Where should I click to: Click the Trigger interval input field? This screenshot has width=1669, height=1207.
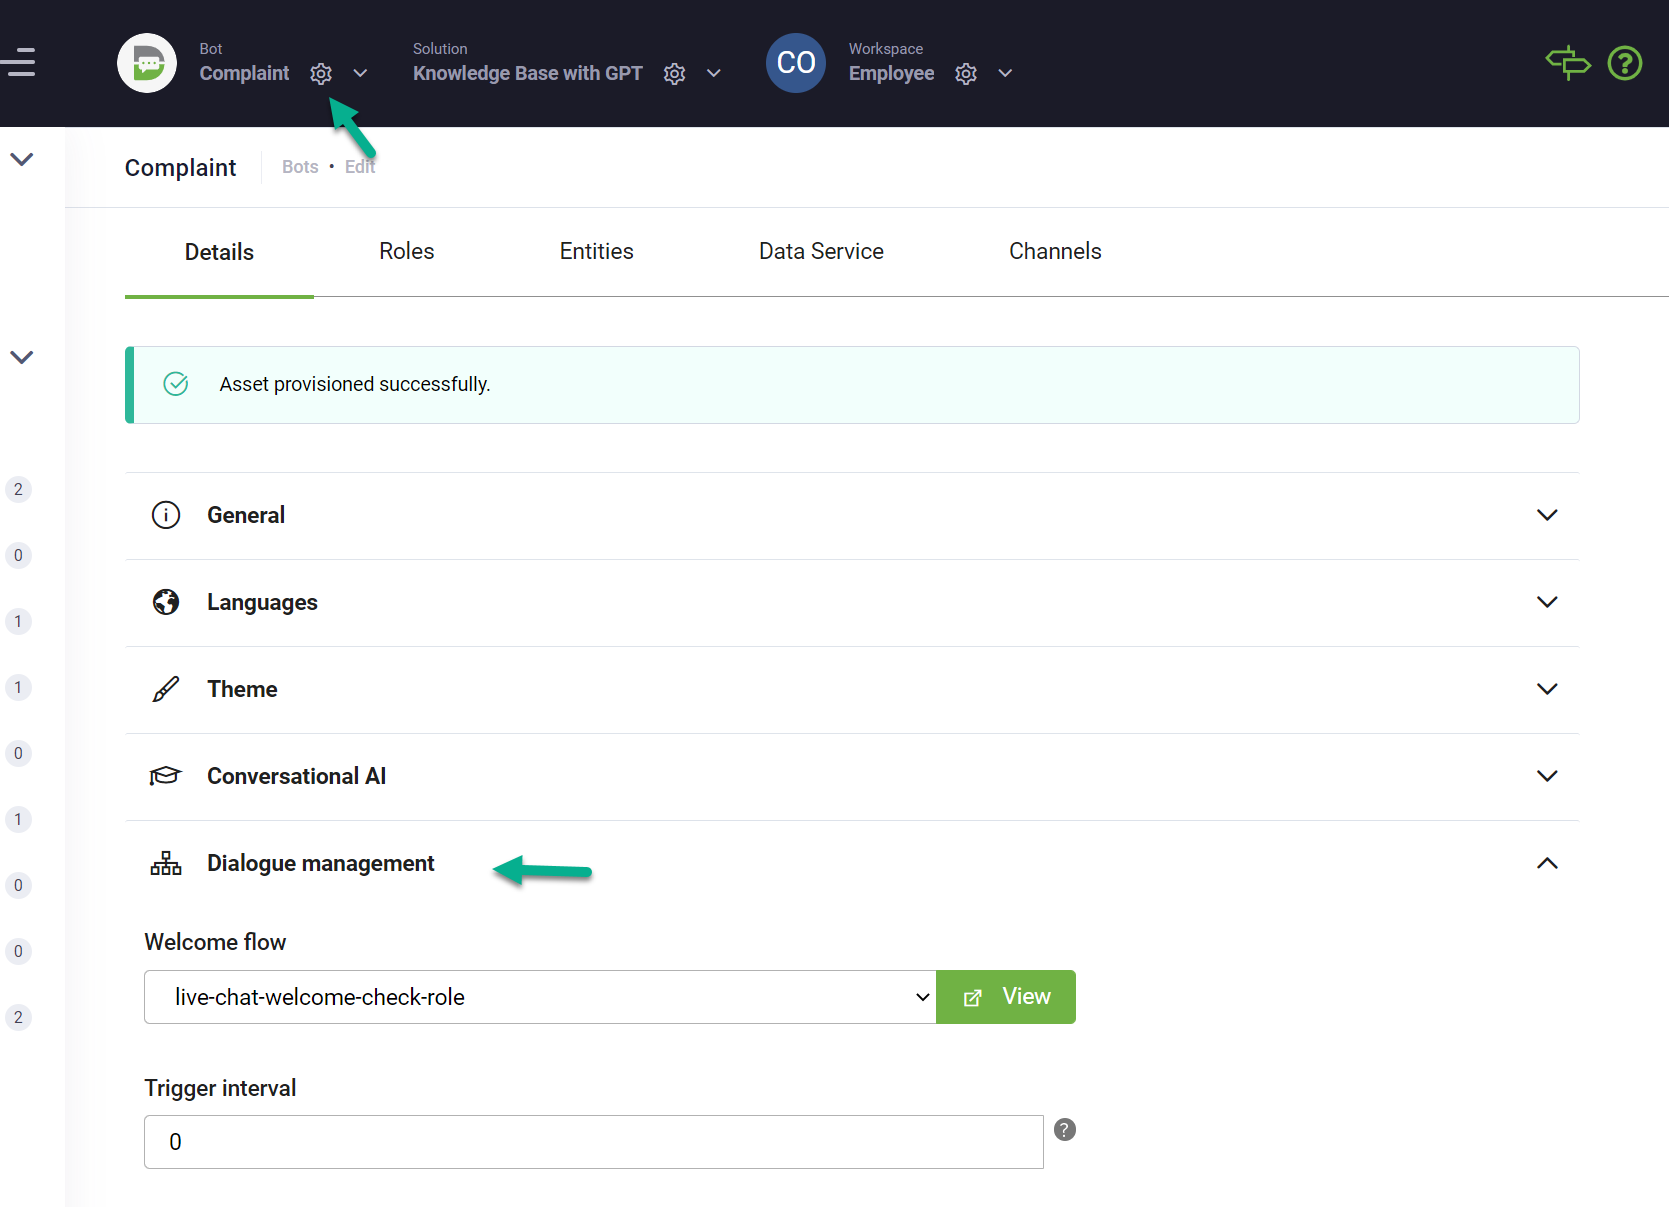pos(593,1142)
